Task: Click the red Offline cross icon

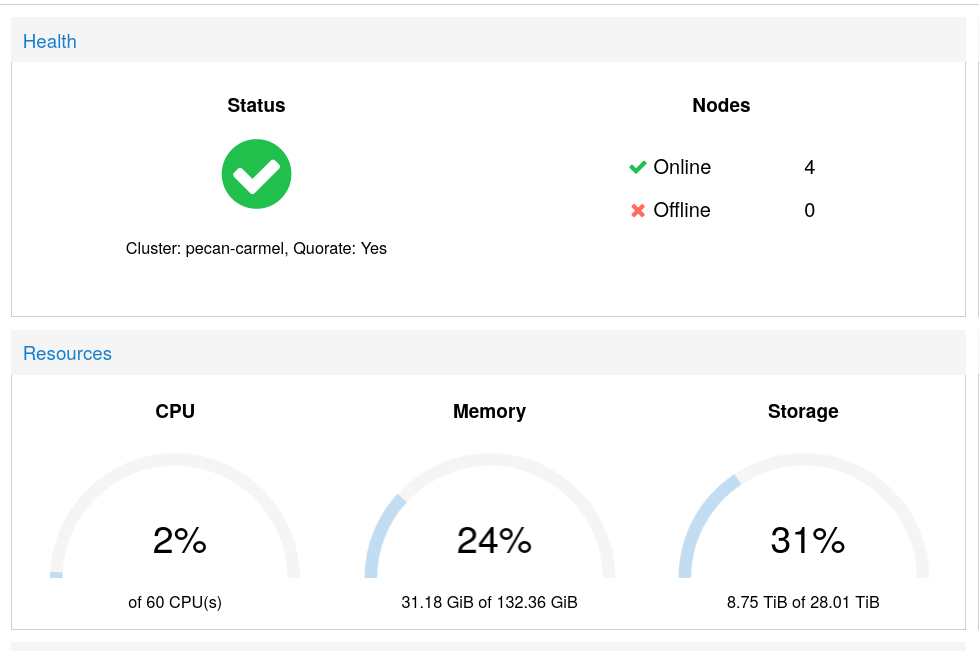Action: pos(637,210)
